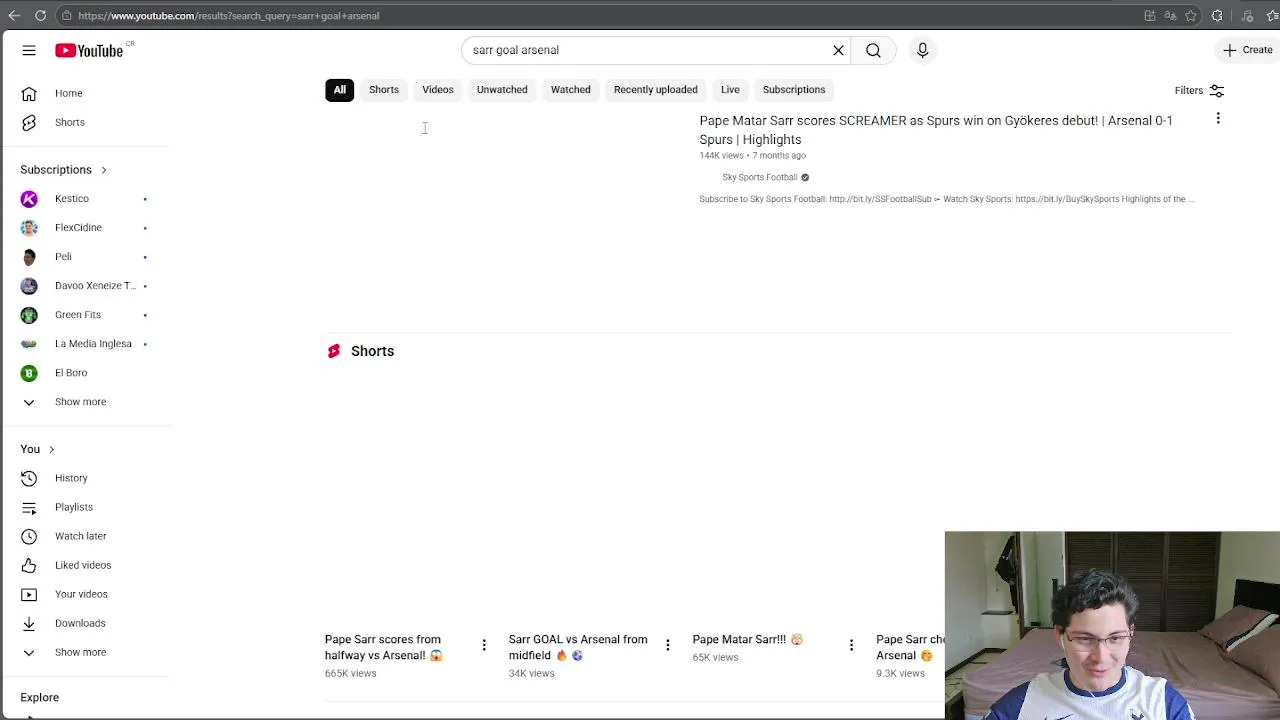Bookmark page with star icon
This screenshot has height=720, width=1280.
1191,16
